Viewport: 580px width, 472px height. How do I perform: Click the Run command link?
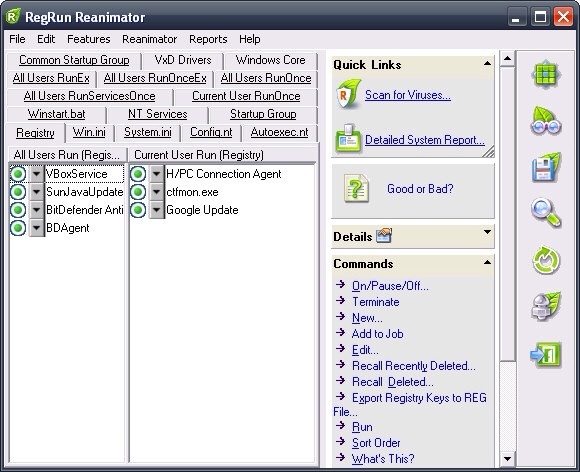362,427
